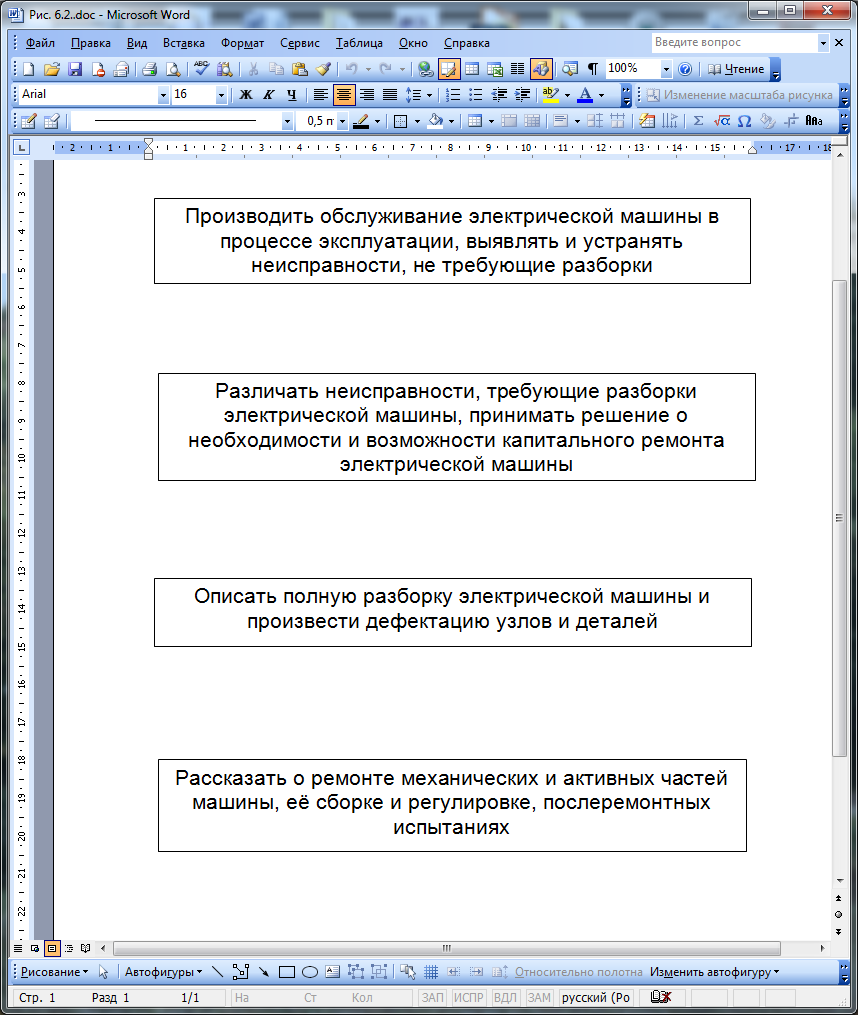
Task: Align text to the right
Action: (x=367, y=95)
